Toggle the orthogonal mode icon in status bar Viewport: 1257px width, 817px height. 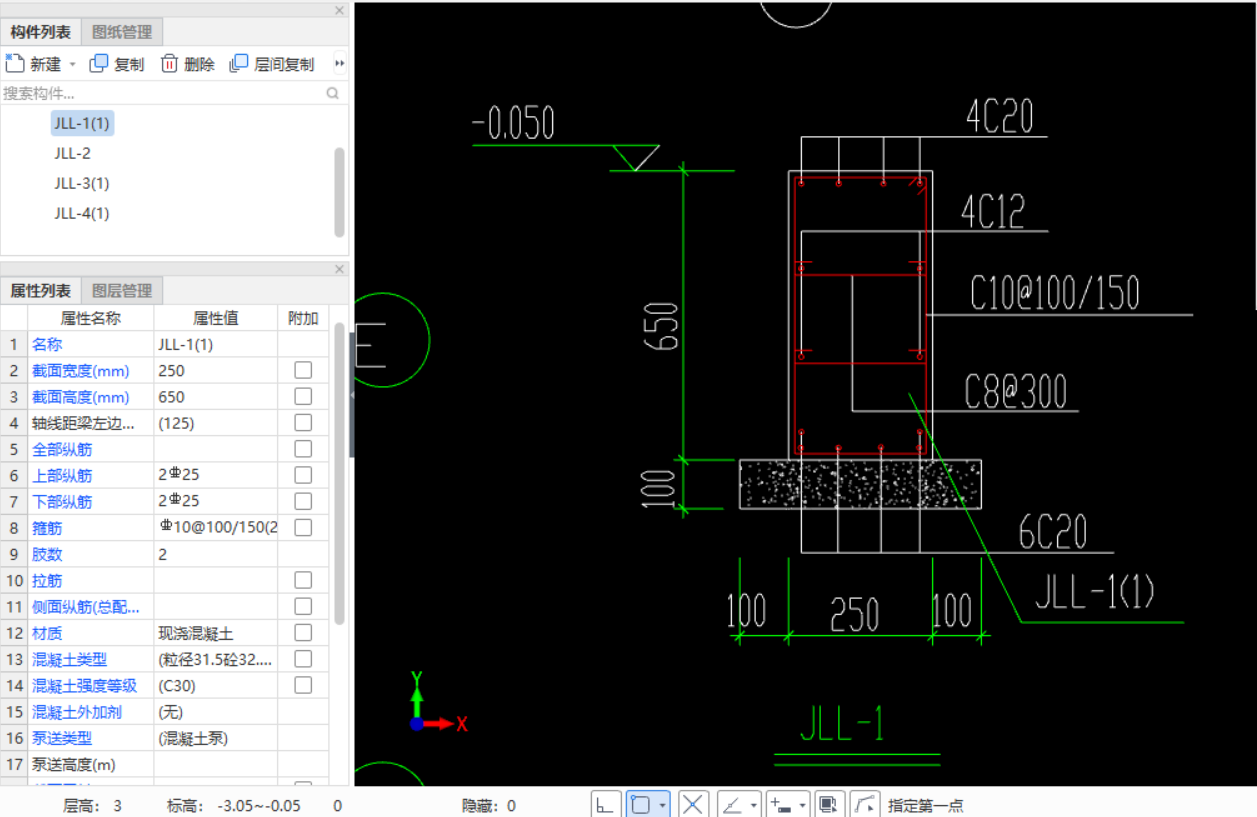click(606, 804)
